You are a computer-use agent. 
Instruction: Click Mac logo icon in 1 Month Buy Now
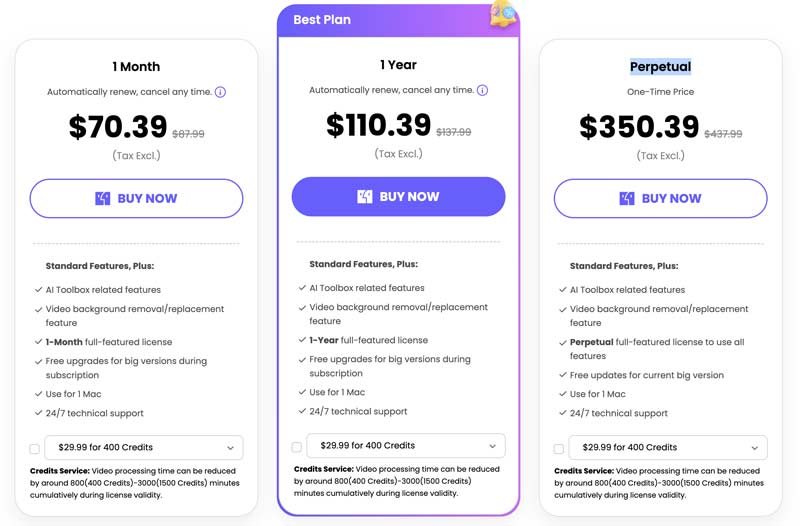tap(103, 198)
